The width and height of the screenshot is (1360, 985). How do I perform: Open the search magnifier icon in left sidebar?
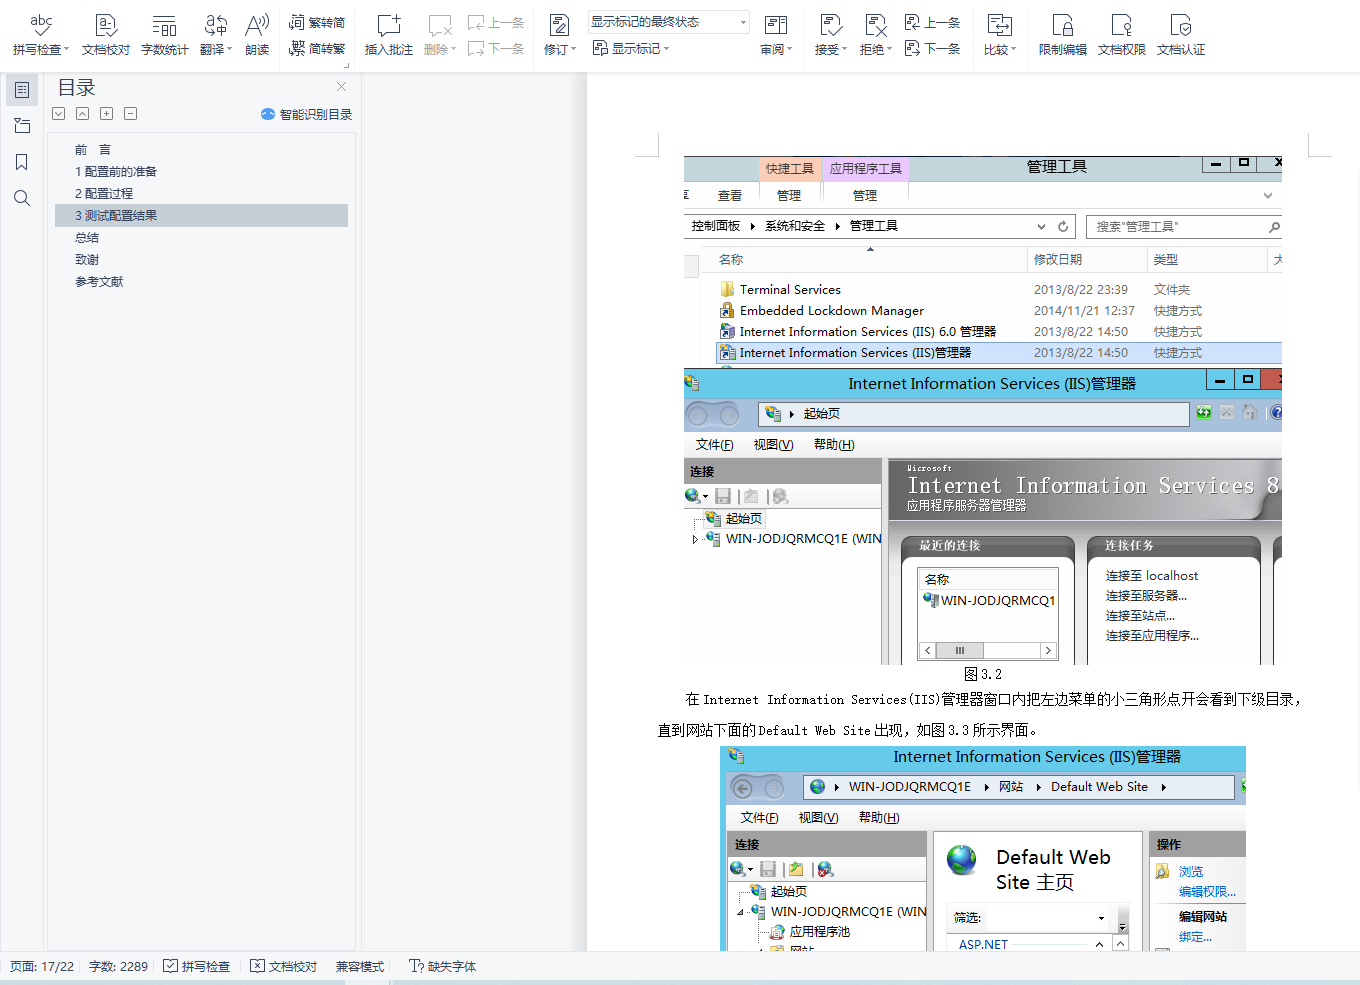(22, 198)
